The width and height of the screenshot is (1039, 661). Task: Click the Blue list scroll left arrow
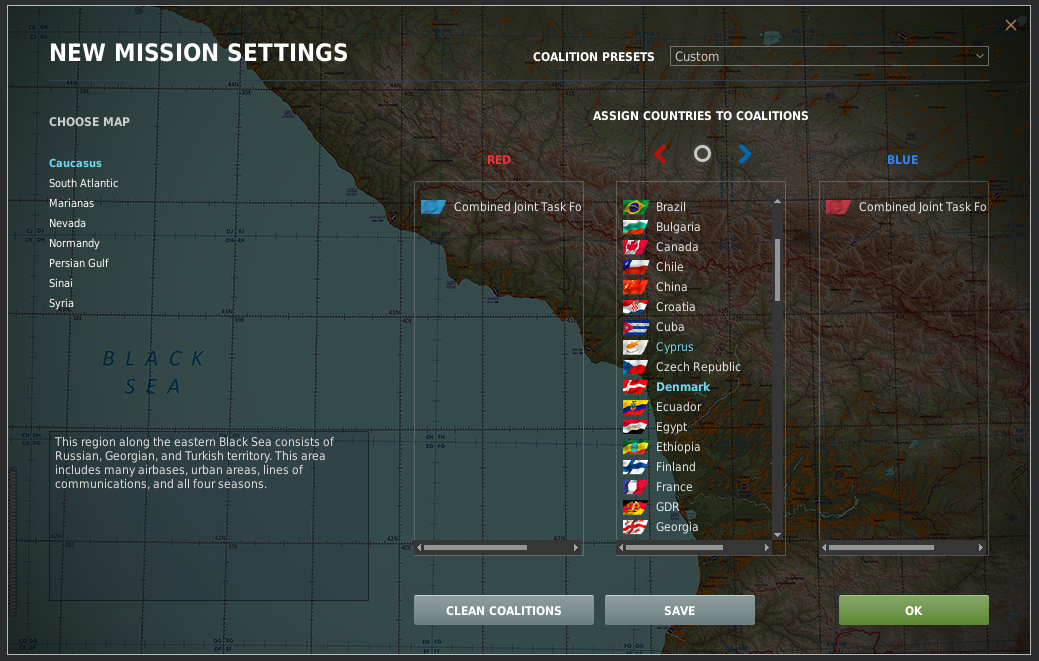(824, 548)
